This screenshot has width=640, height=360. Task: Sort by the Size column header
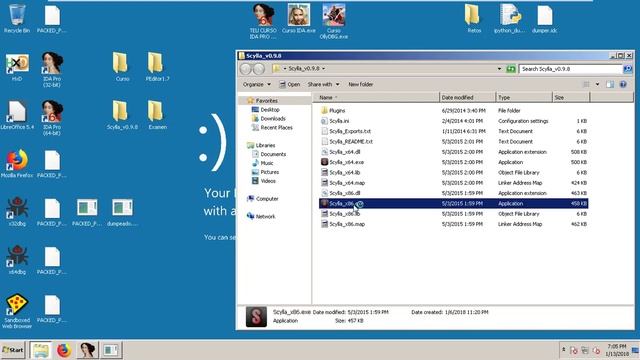[x=571, y=98]
